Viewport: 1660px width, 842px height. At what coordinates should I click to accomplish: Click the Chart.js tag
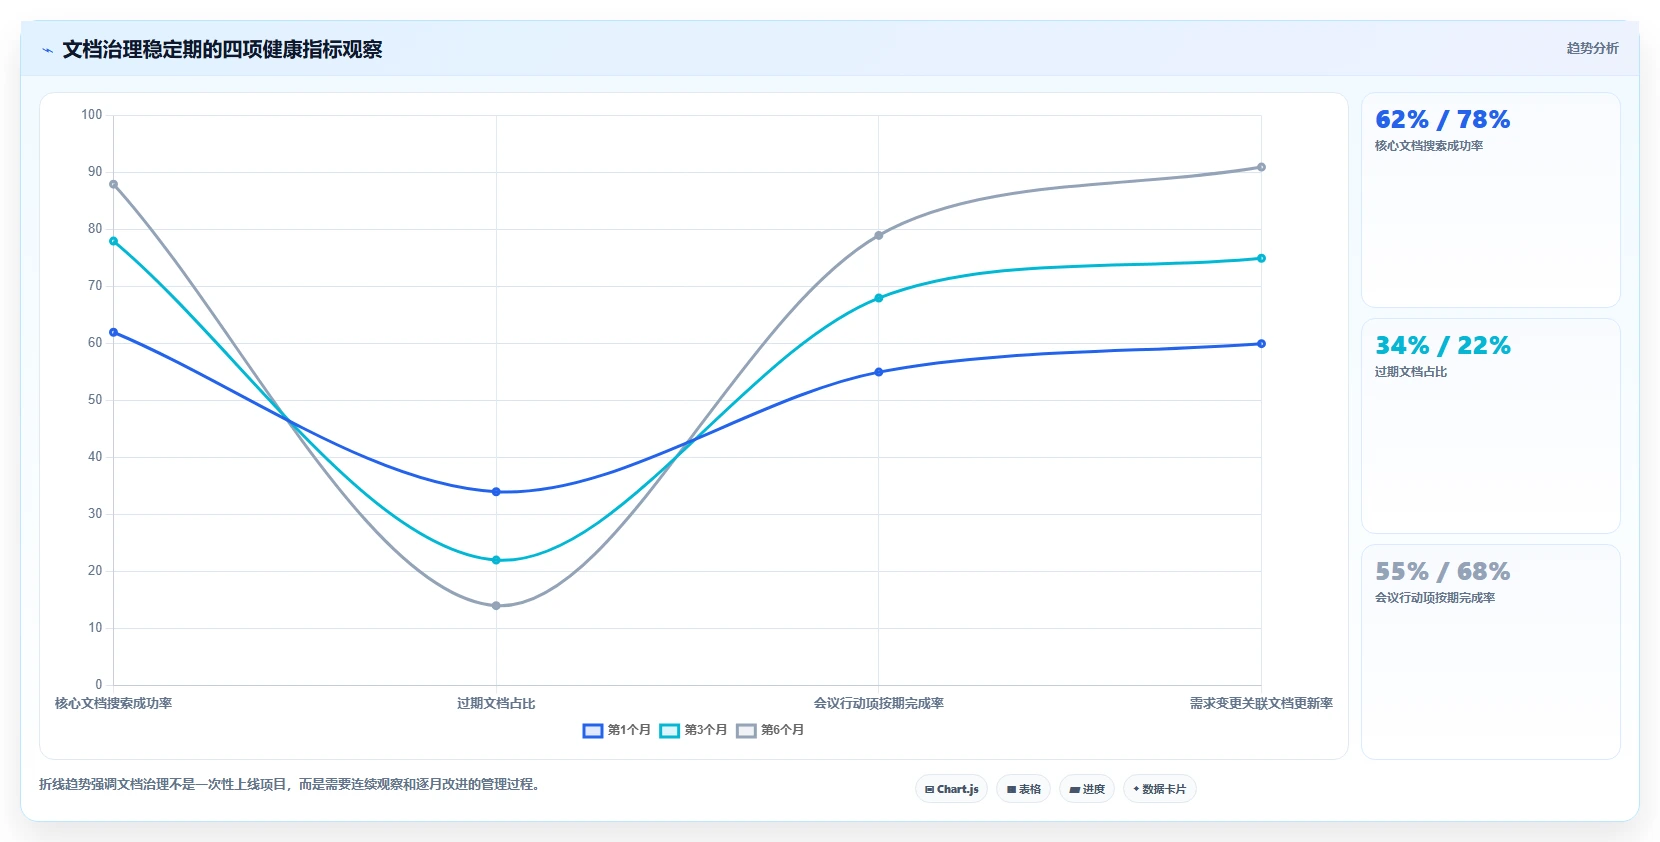(x=951, y=789)
